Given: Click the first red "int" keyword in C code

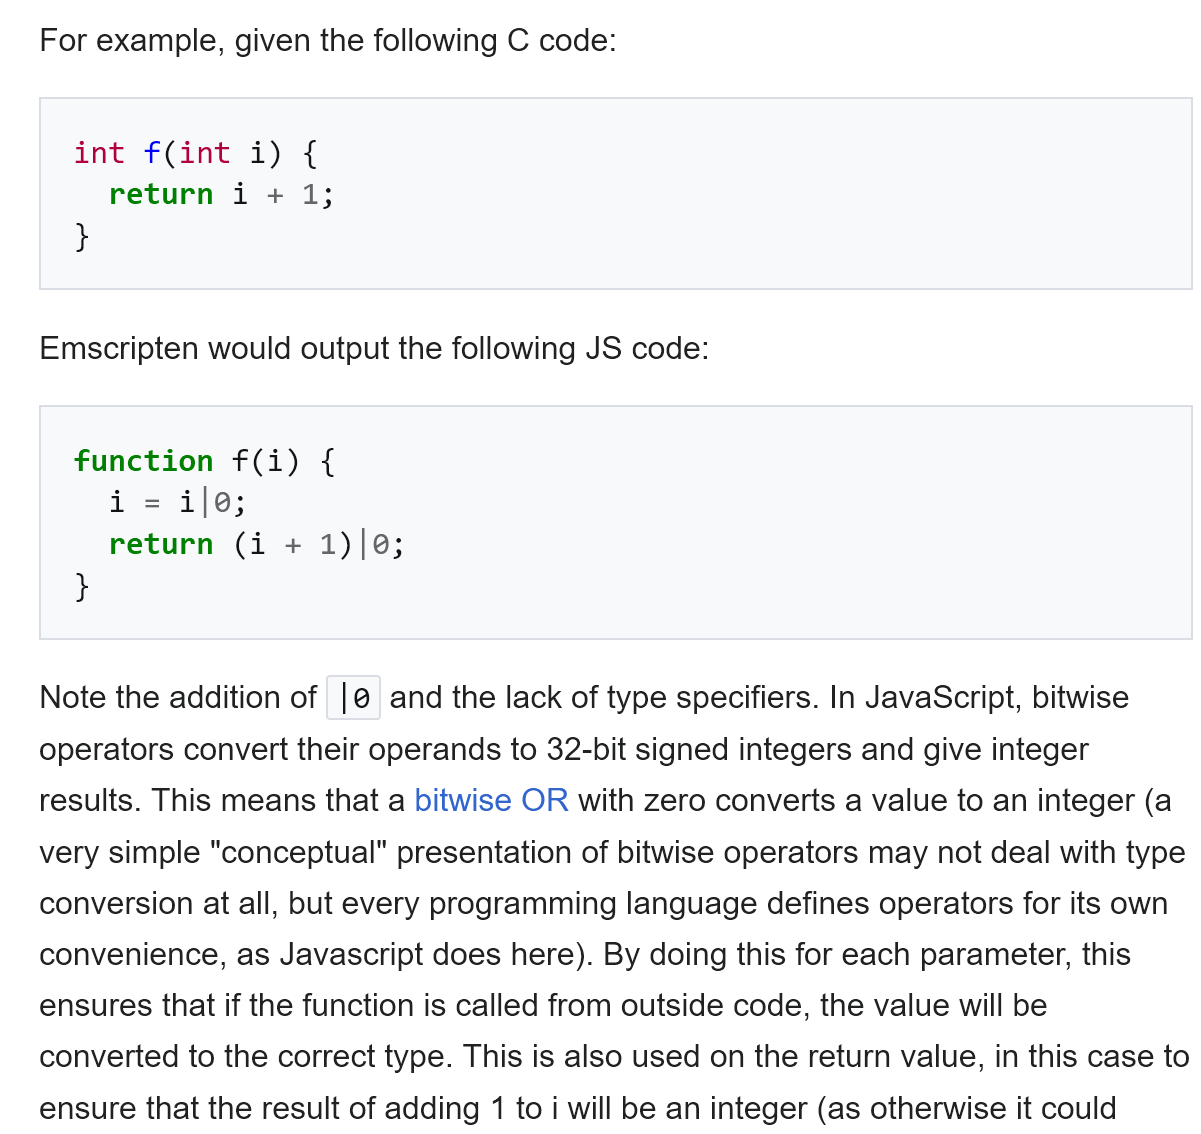Looking at the screenshot, I should pyautogui.click(x=99, y=153).
